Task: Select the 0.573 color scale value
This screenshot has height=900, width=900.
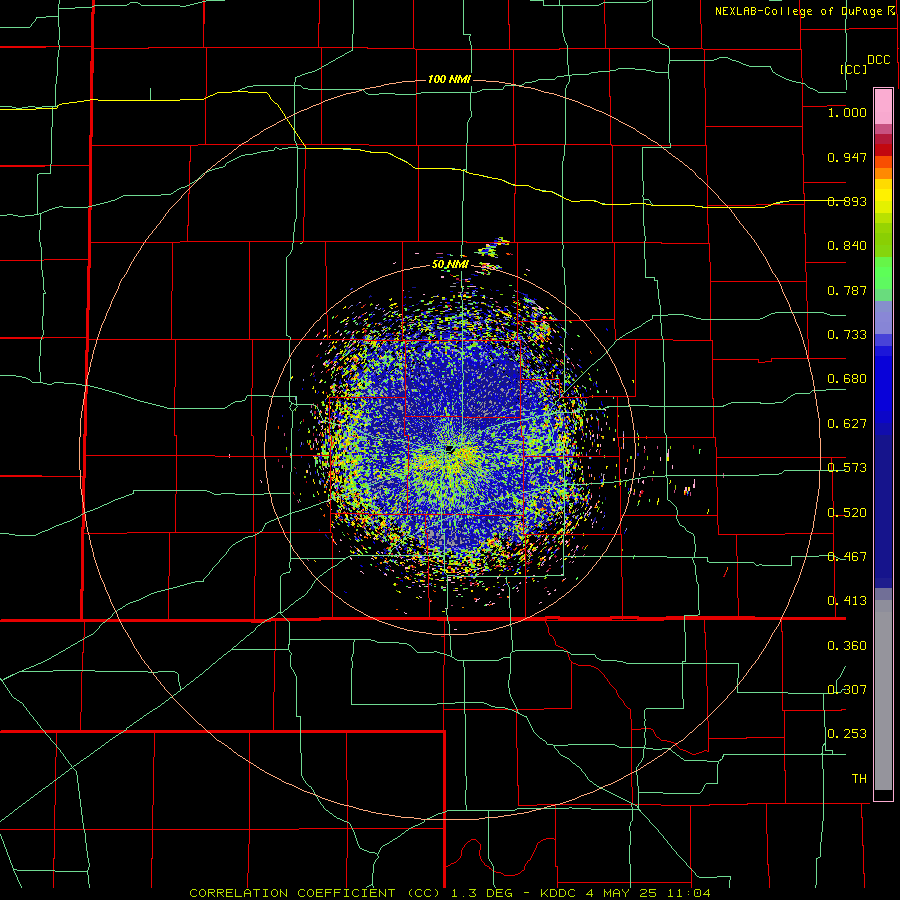Action: [x=847, y=468]
